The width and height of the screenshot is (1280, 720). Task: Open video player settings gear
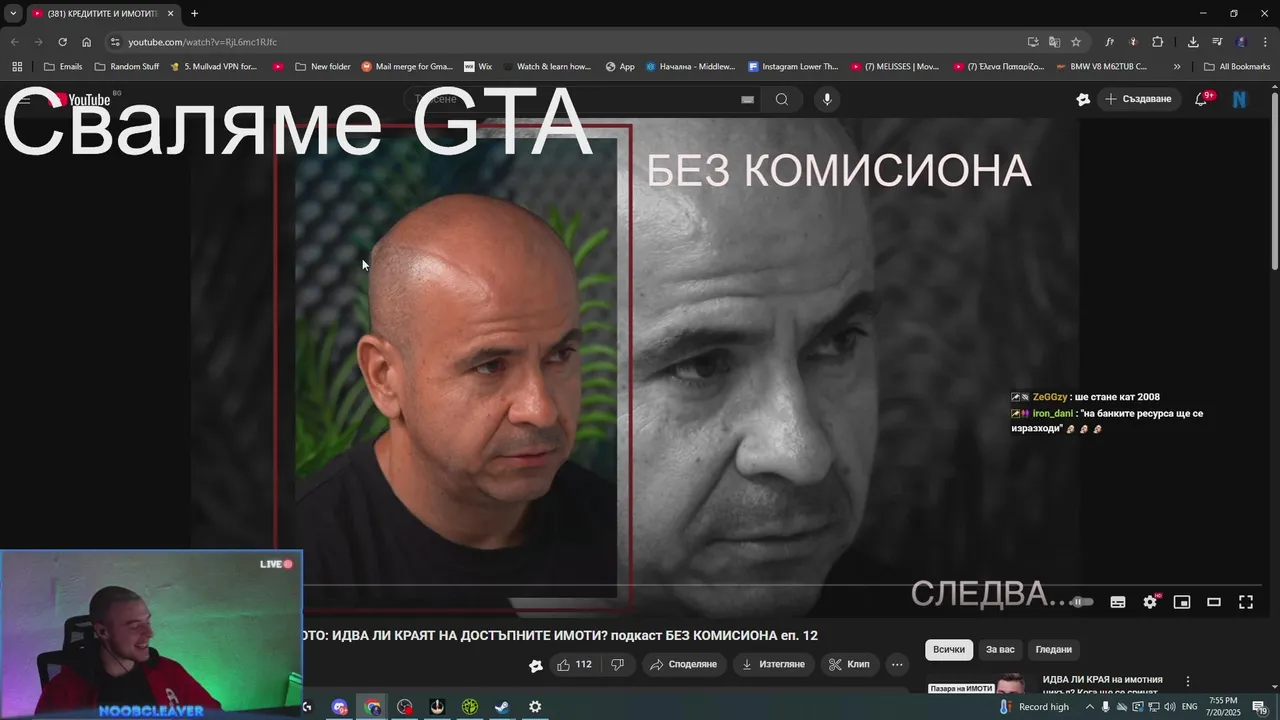(1150, 602)
